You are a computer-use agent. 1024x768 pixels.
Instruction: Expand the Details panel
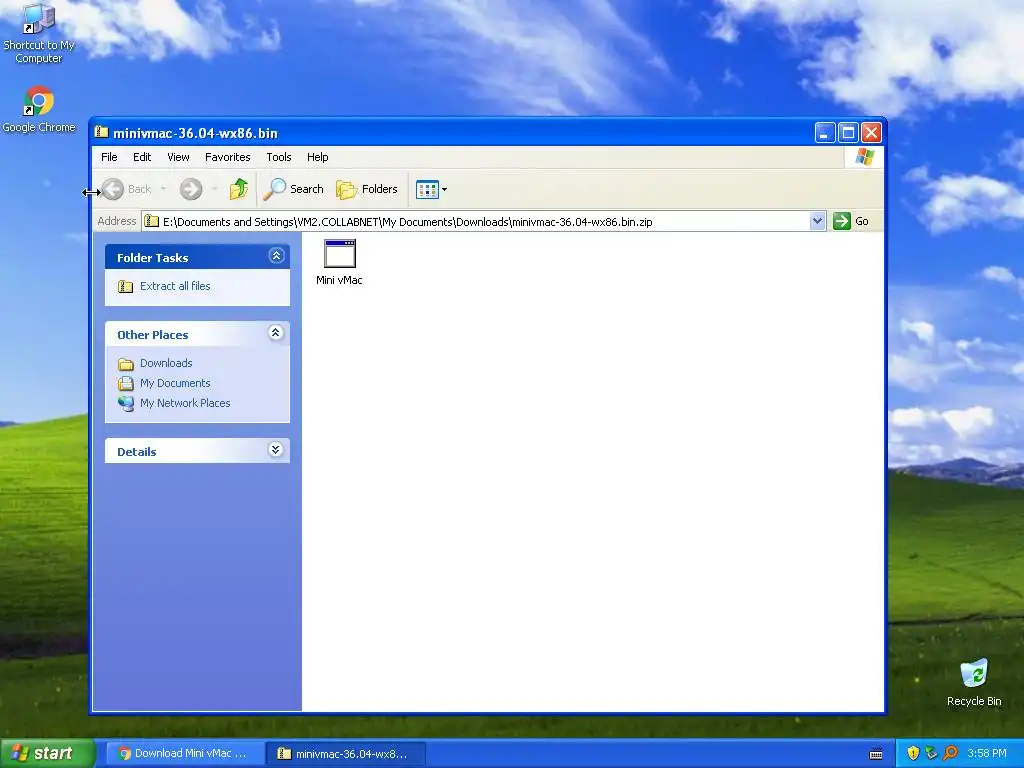(x=276, y=449)
